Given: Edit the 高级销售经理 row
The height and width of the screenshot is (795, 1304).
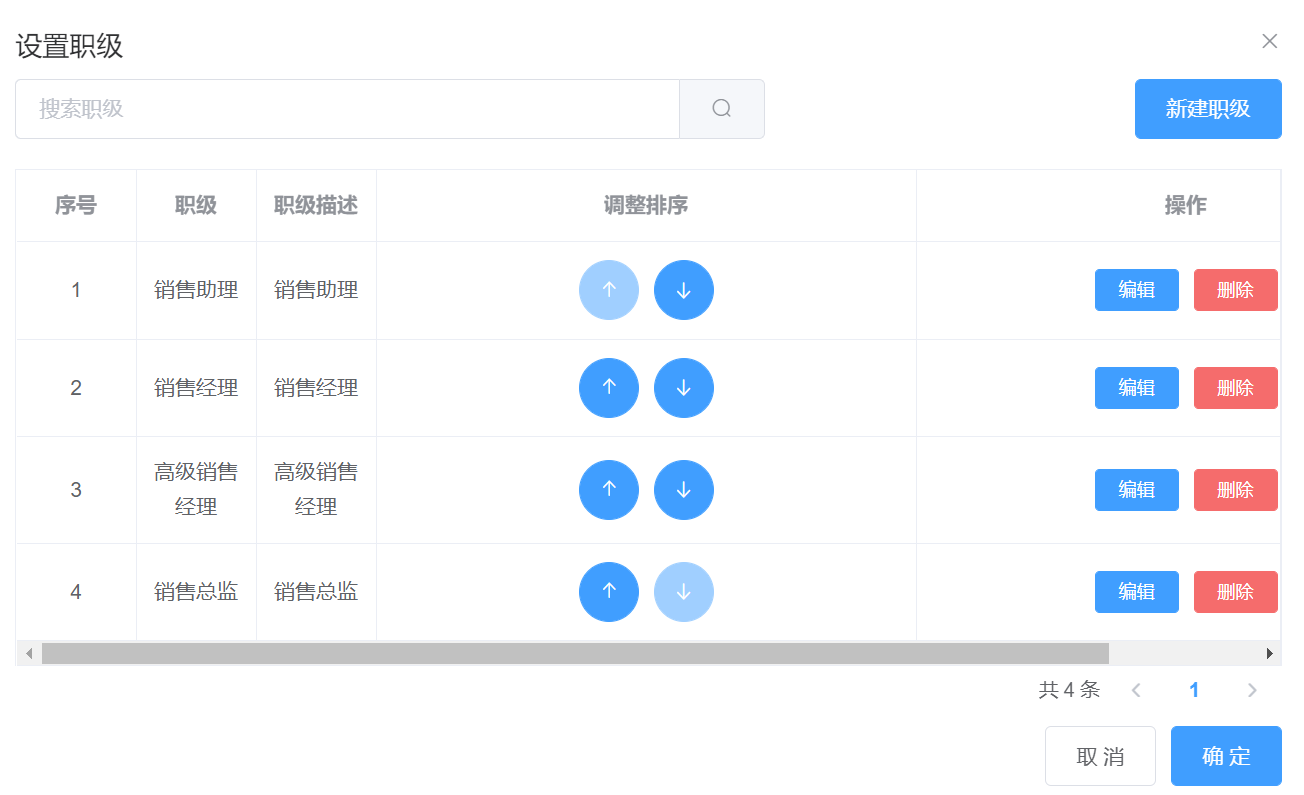Looking at the screenshot, I should coord(1136,490).
